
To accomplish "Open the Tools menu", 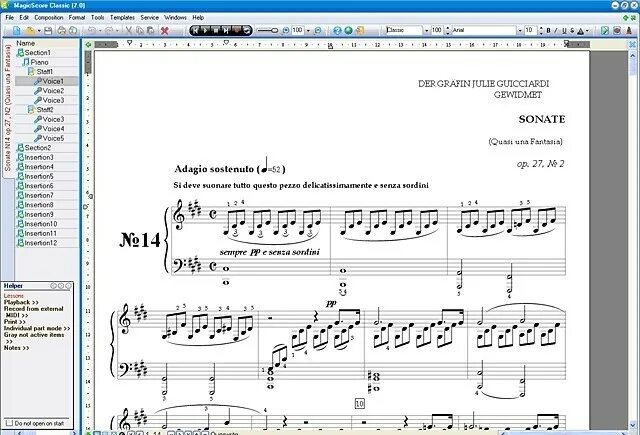I will click(97, 18).
